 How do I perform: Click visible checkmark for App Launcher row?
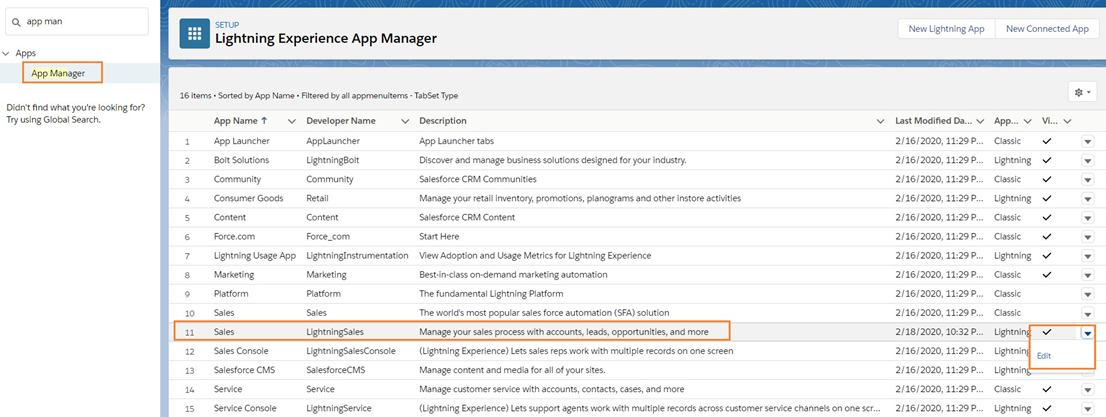1047,141
